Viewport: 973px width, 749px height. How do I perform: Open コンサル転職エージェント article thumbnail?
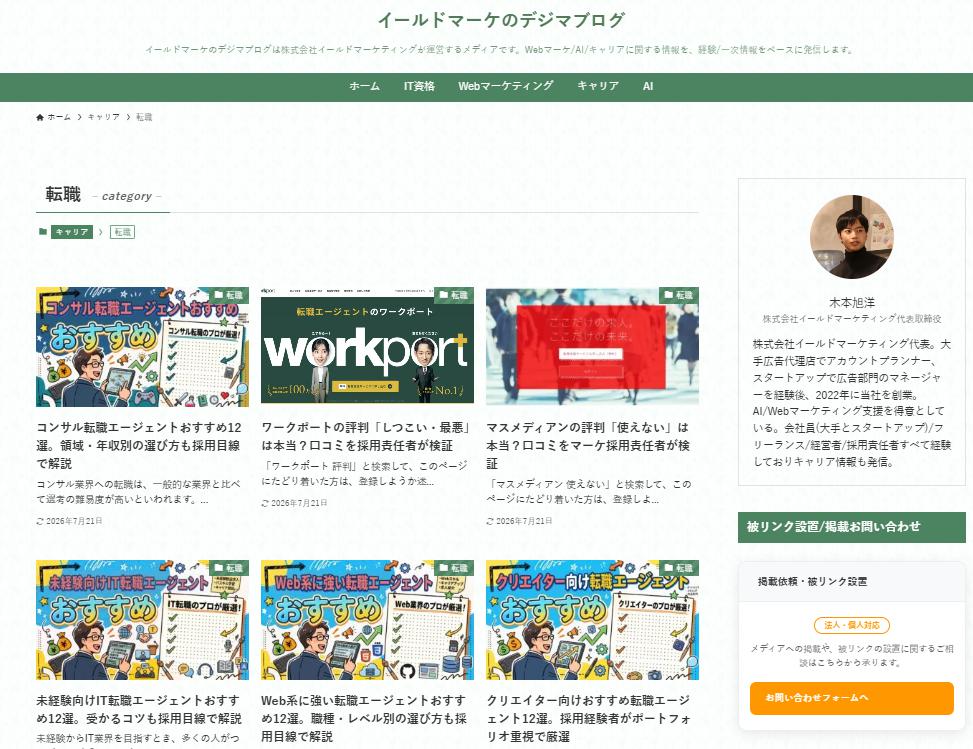[x=142, y=347]
